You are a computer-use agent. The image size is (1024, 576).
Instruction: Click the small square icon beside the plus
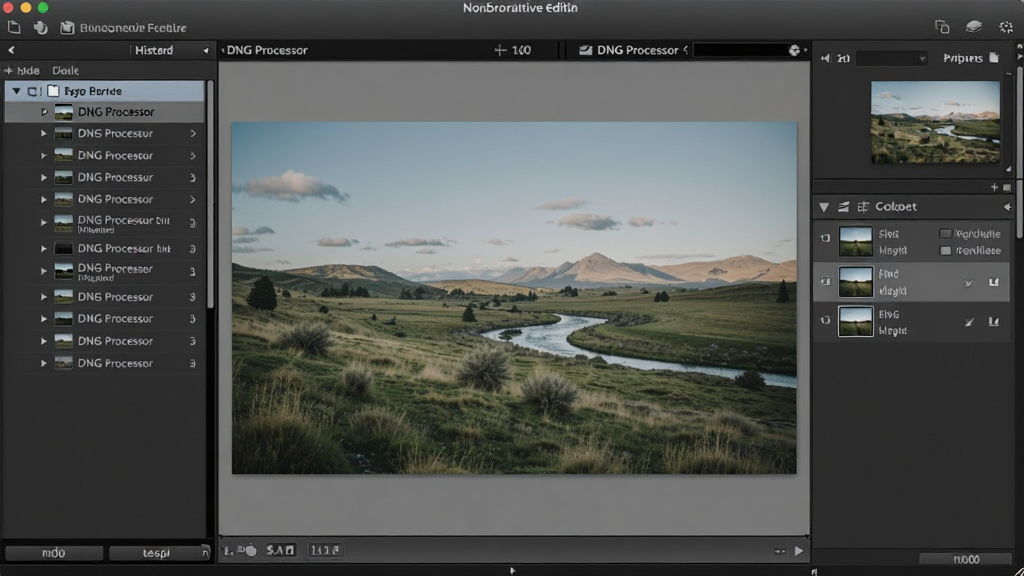click(x=1006, y=187)
